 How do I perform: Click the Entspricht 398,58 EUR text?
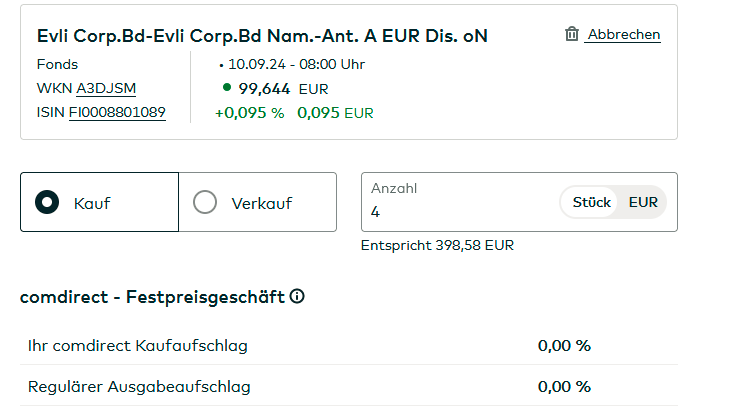click(437, 245)
